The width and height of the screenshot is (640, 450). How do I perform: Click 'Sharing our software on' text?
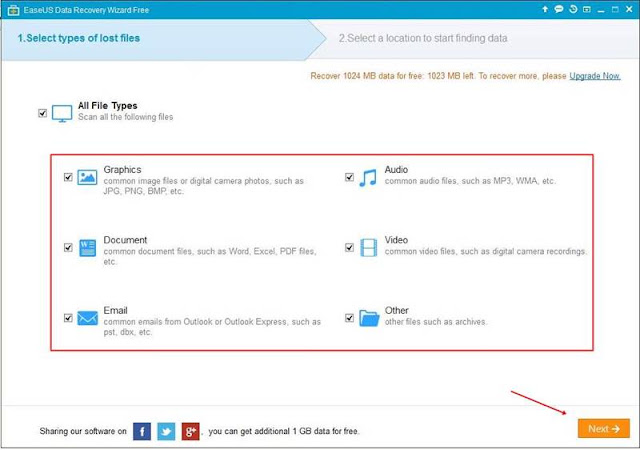pyautogui.click(x=83, y=431)
